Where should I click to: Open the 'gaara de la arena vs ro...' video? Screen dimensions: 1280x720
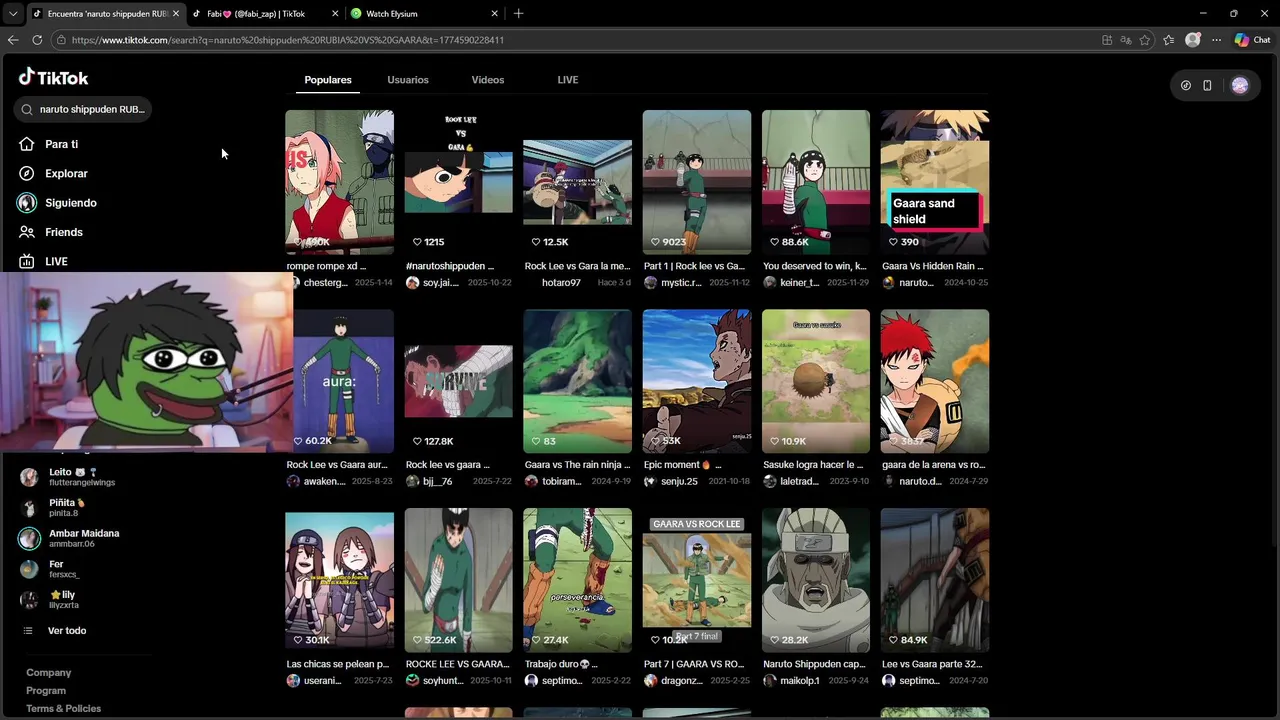click(x=935, y=381)
